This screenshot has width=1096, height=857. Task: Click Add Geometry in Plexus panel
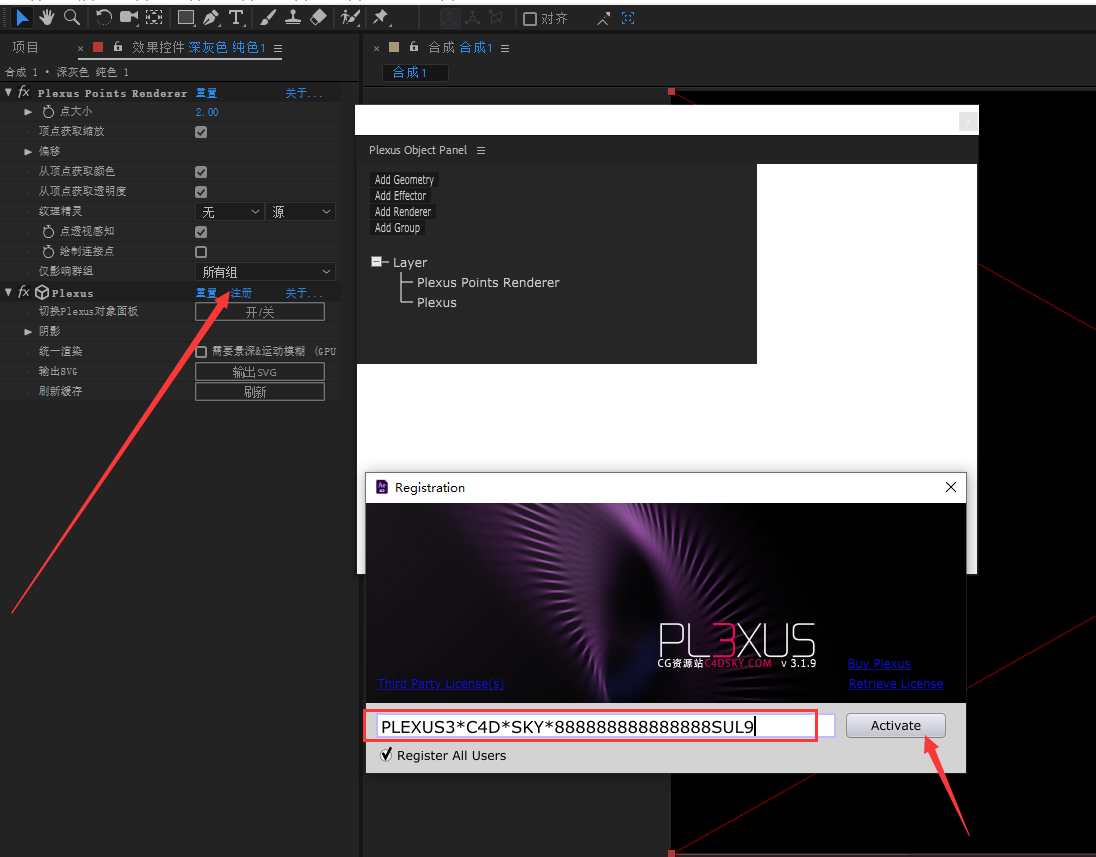404,180
